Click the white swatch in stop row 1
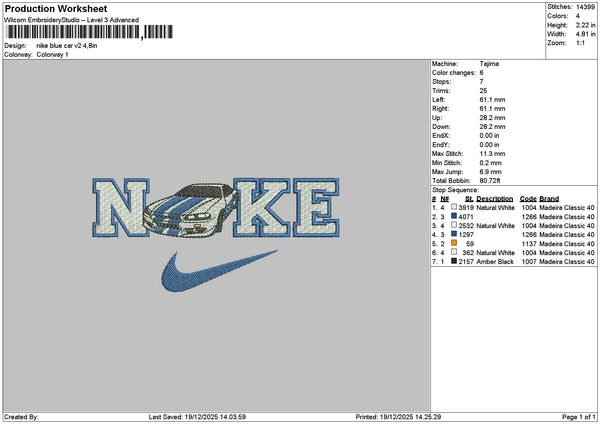This screenshot has height=424, width=600. (x=454, y=207)
